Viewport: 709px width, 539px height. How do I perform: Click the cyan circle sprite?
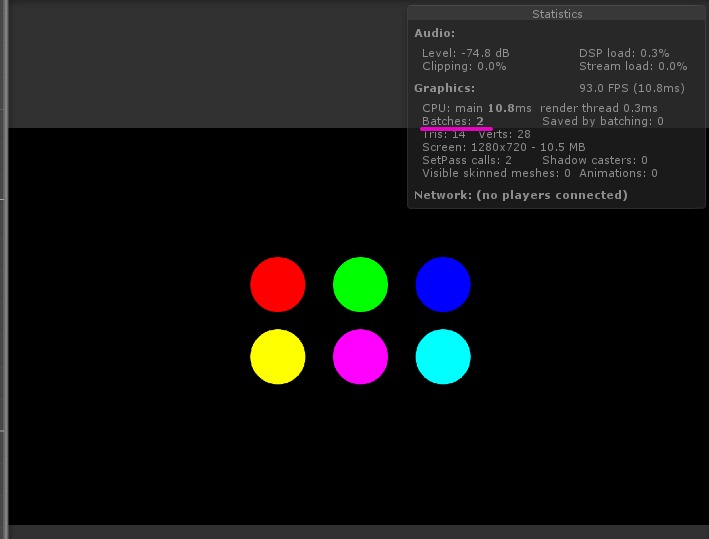pos(443,356)
